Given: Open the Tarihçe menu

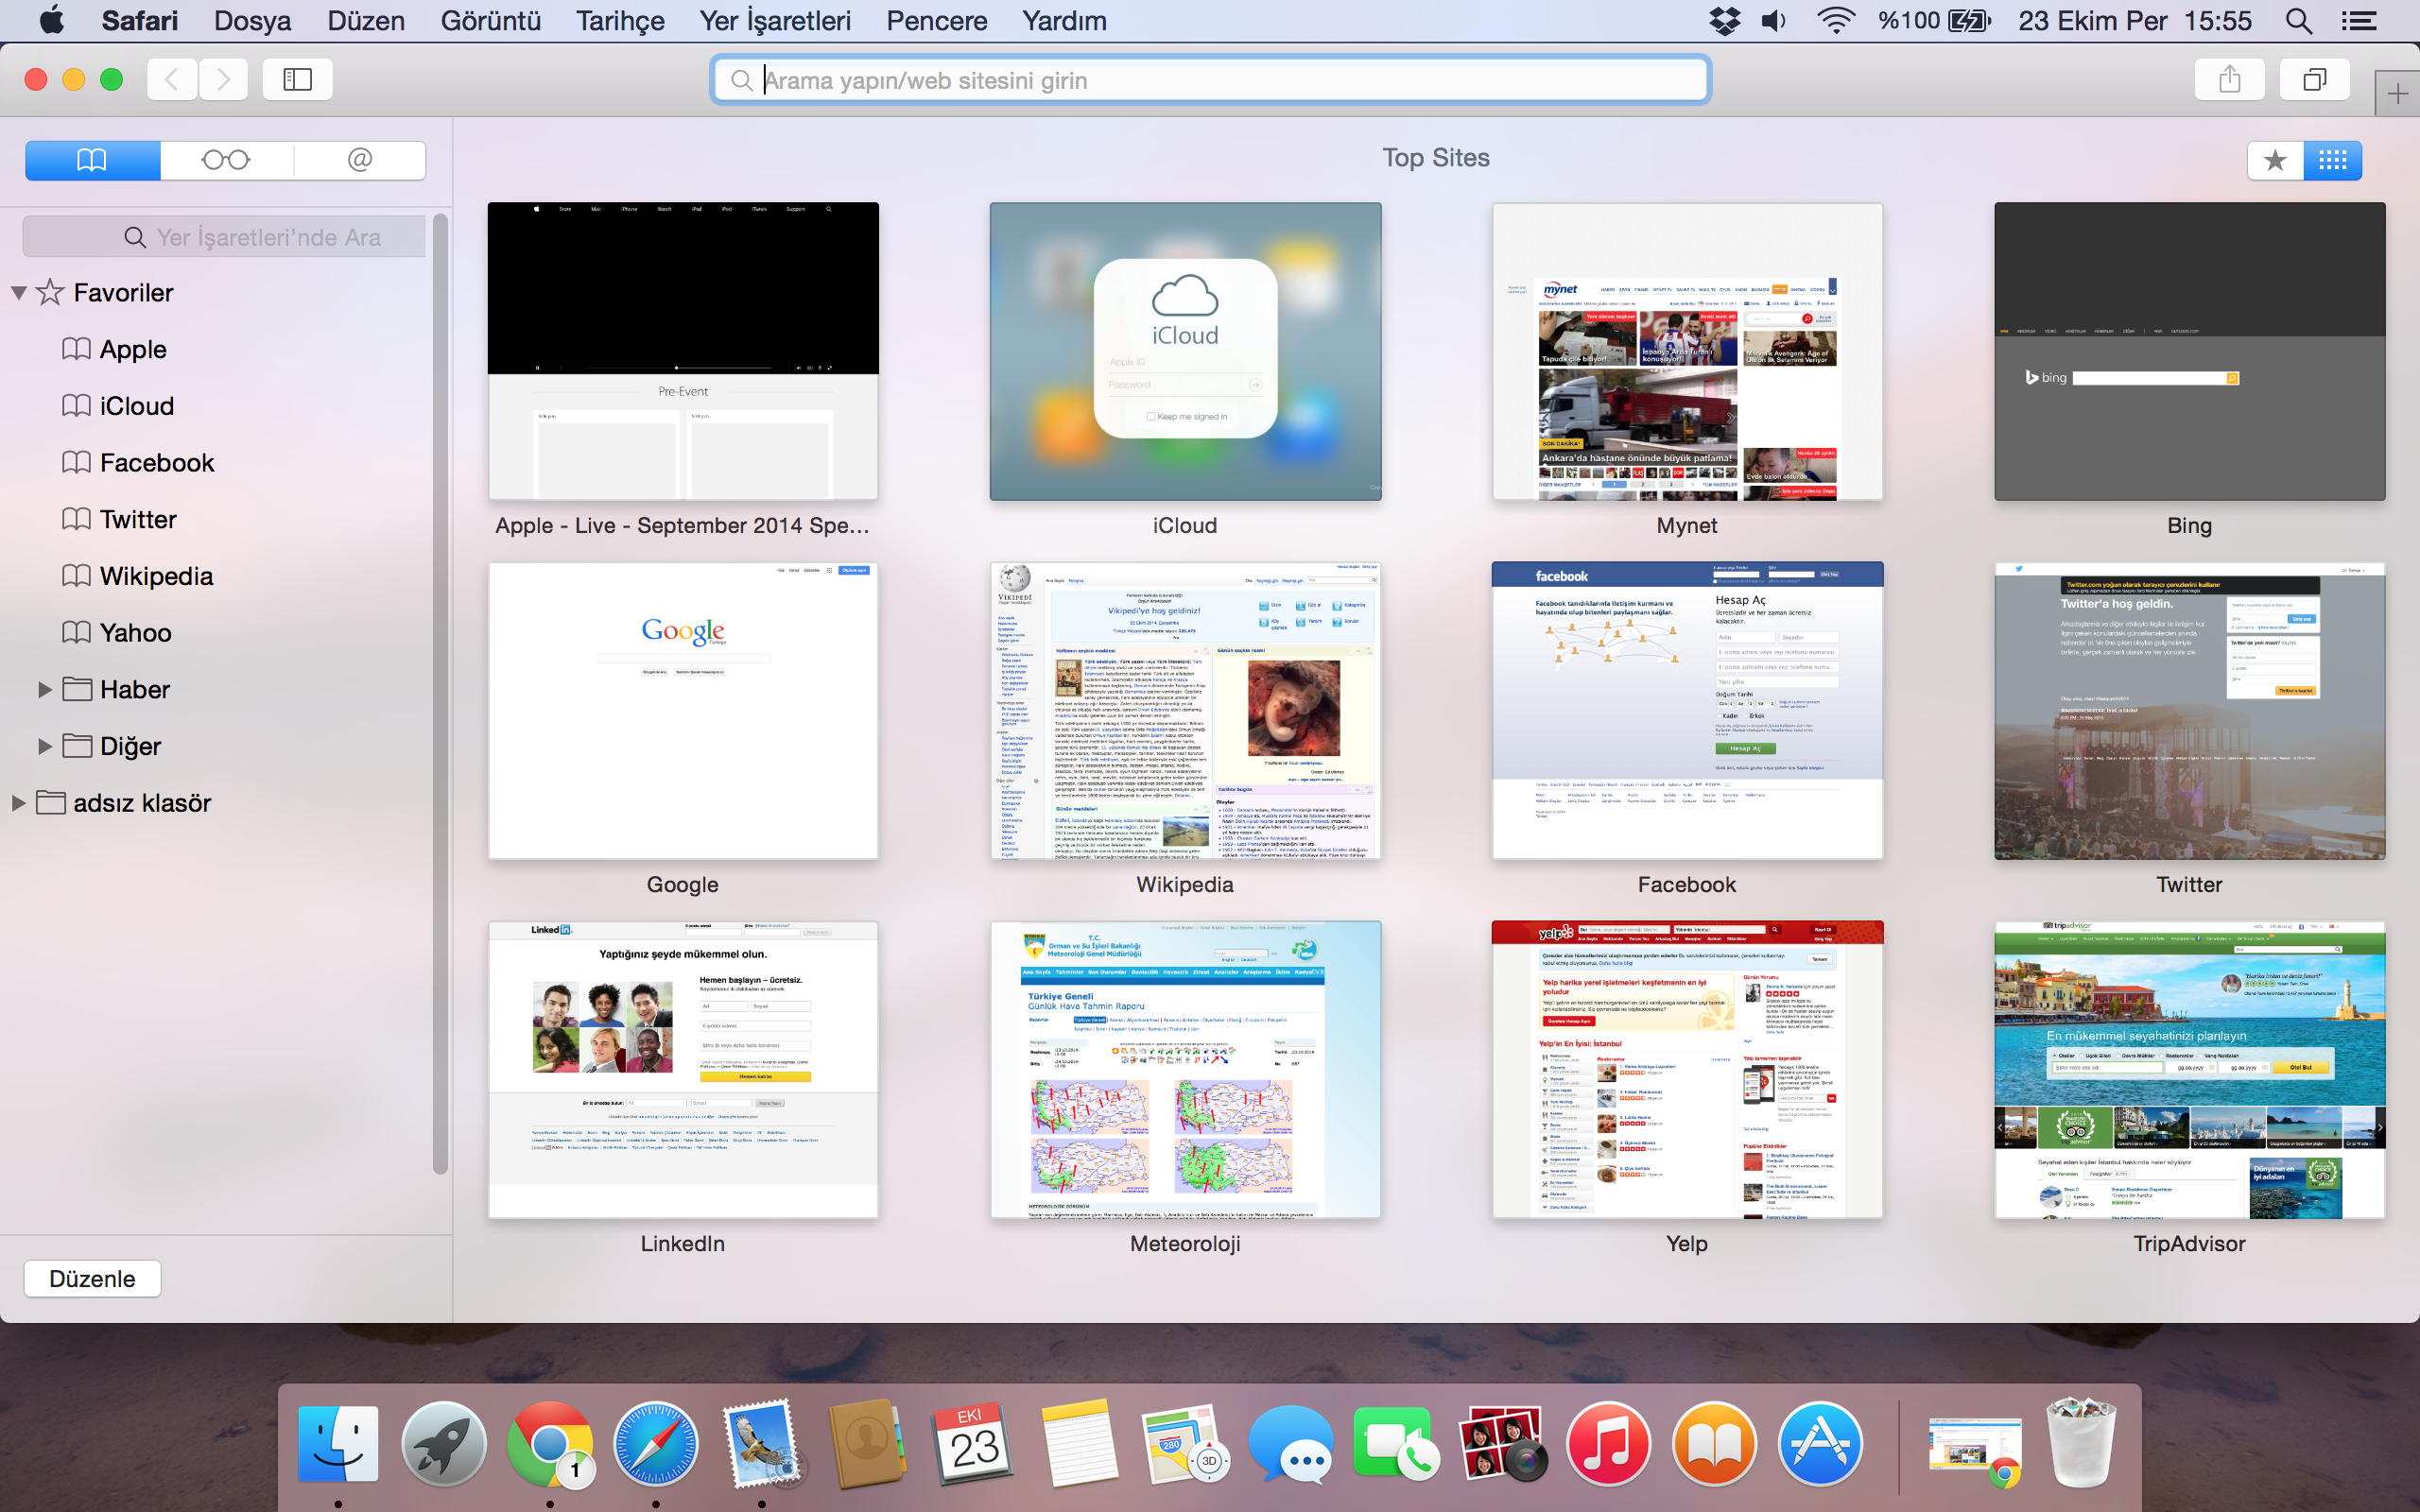Looking at the screenshot, I should (x=620, y=21).
